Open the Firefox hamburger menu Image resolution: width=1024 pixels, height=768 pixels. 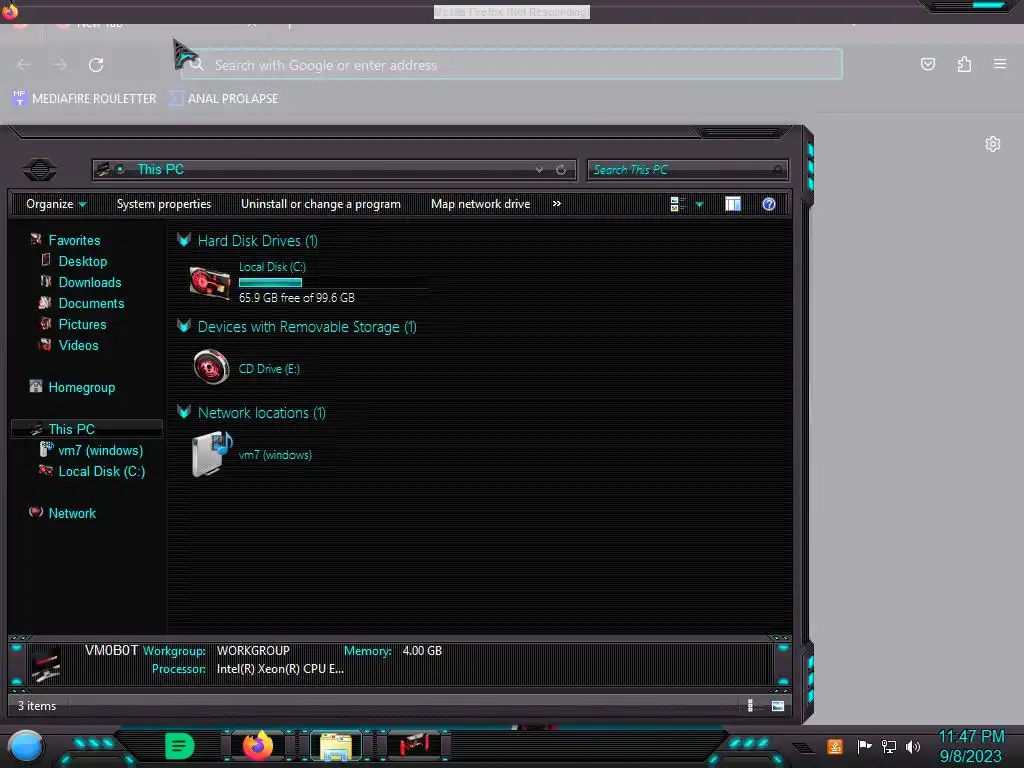1000,63
